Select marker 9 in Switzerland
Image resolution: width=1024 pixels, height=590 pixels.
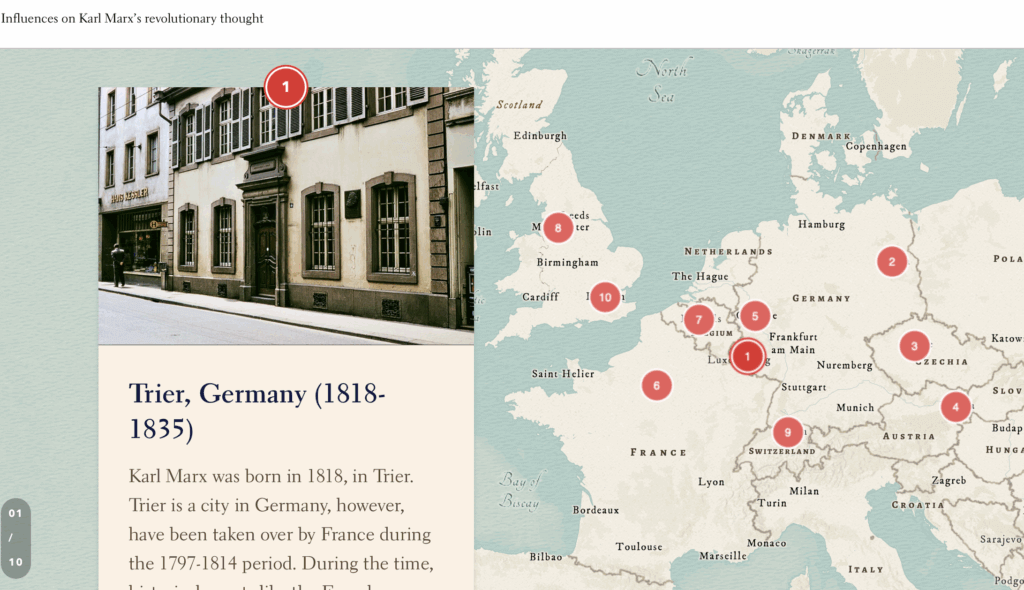pyautogui.click(x=787, y=432)
